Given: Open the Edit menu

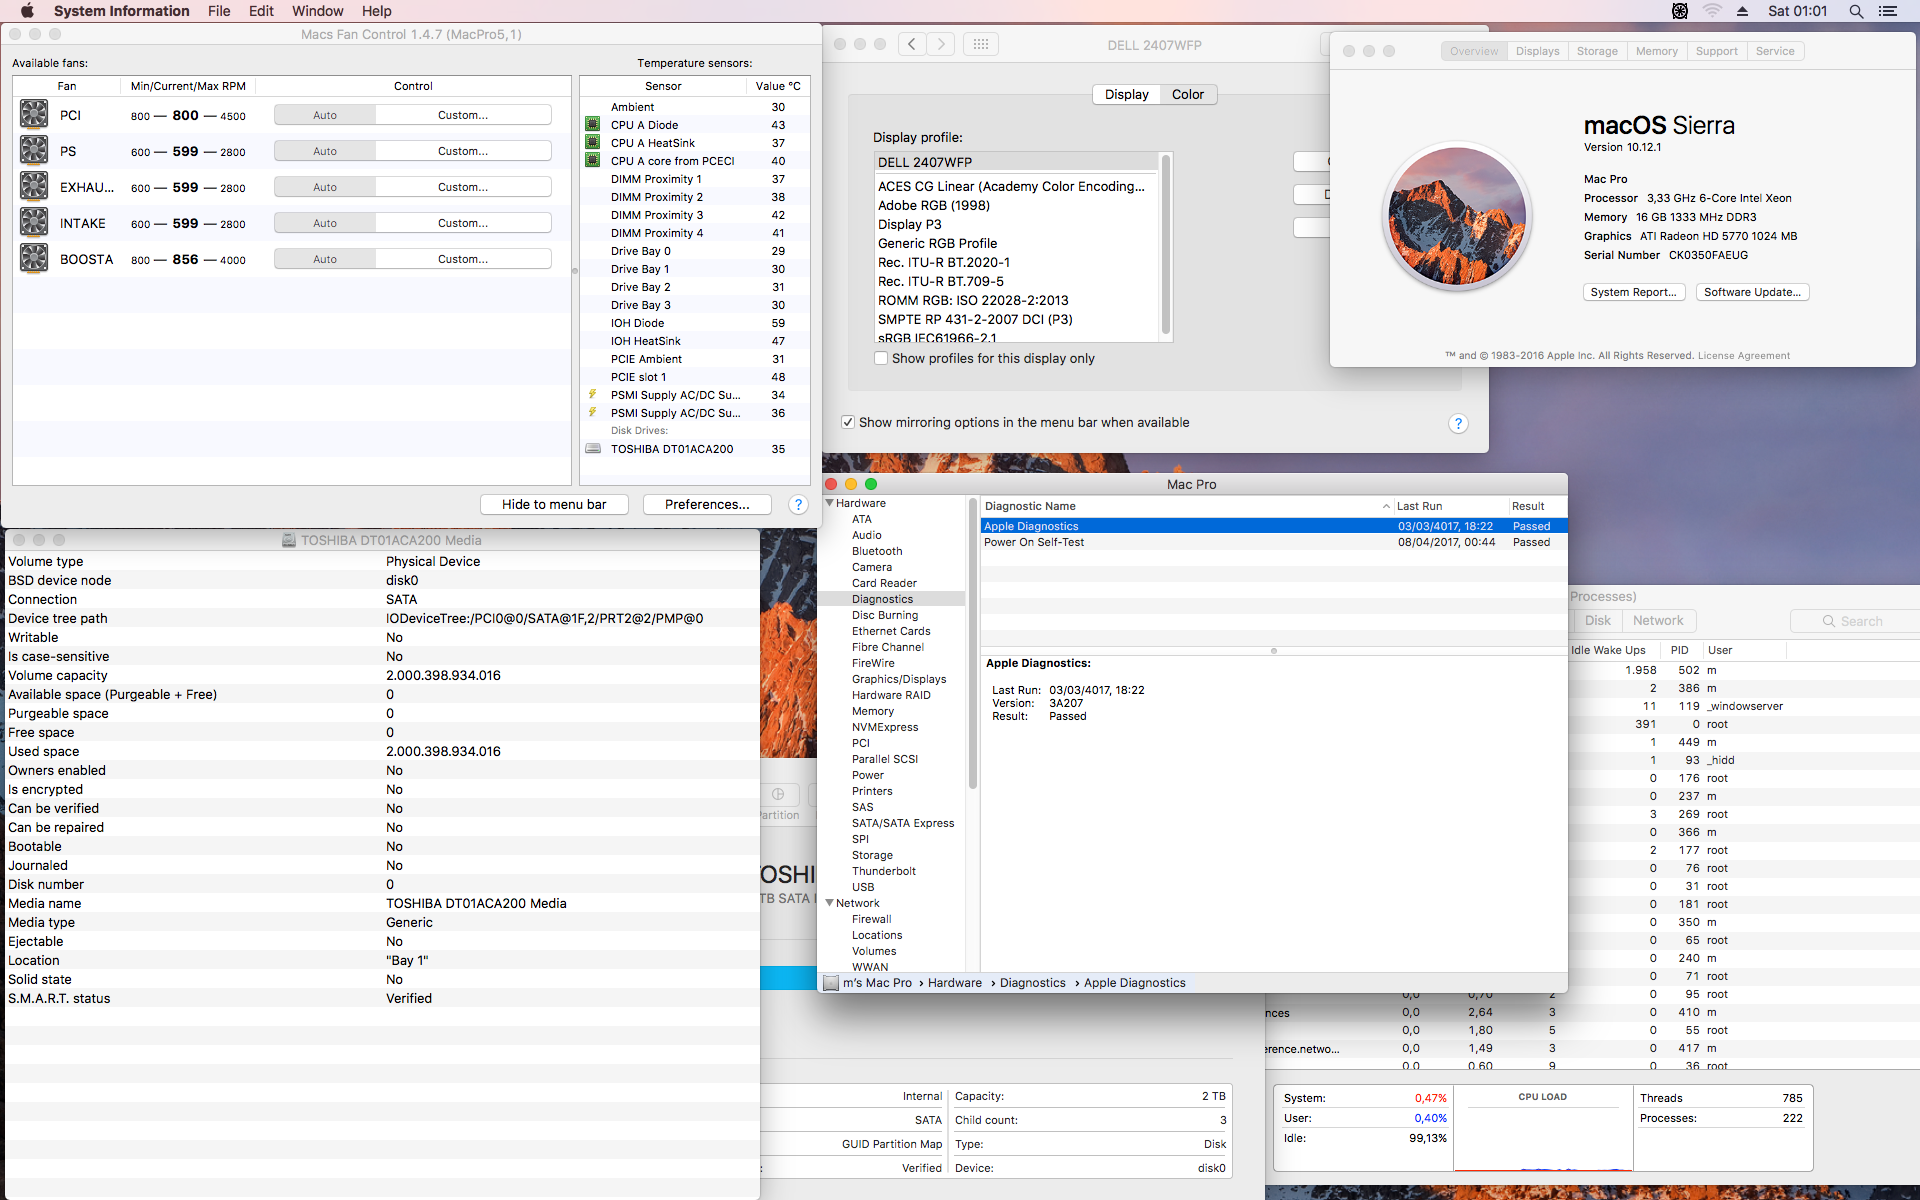Looking at the screenshot, I should point(261,11).
